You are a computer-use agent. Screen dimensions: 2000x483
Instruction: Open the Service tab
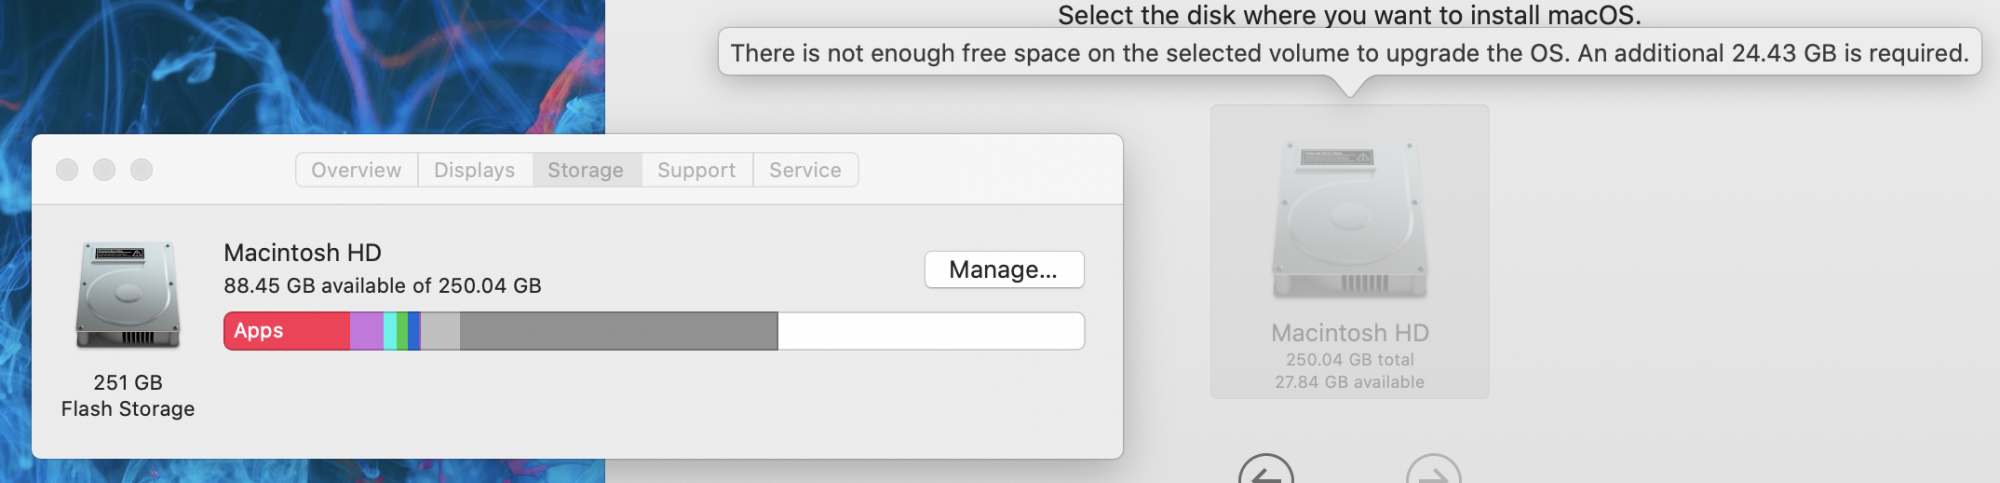[x=805, y=170]
